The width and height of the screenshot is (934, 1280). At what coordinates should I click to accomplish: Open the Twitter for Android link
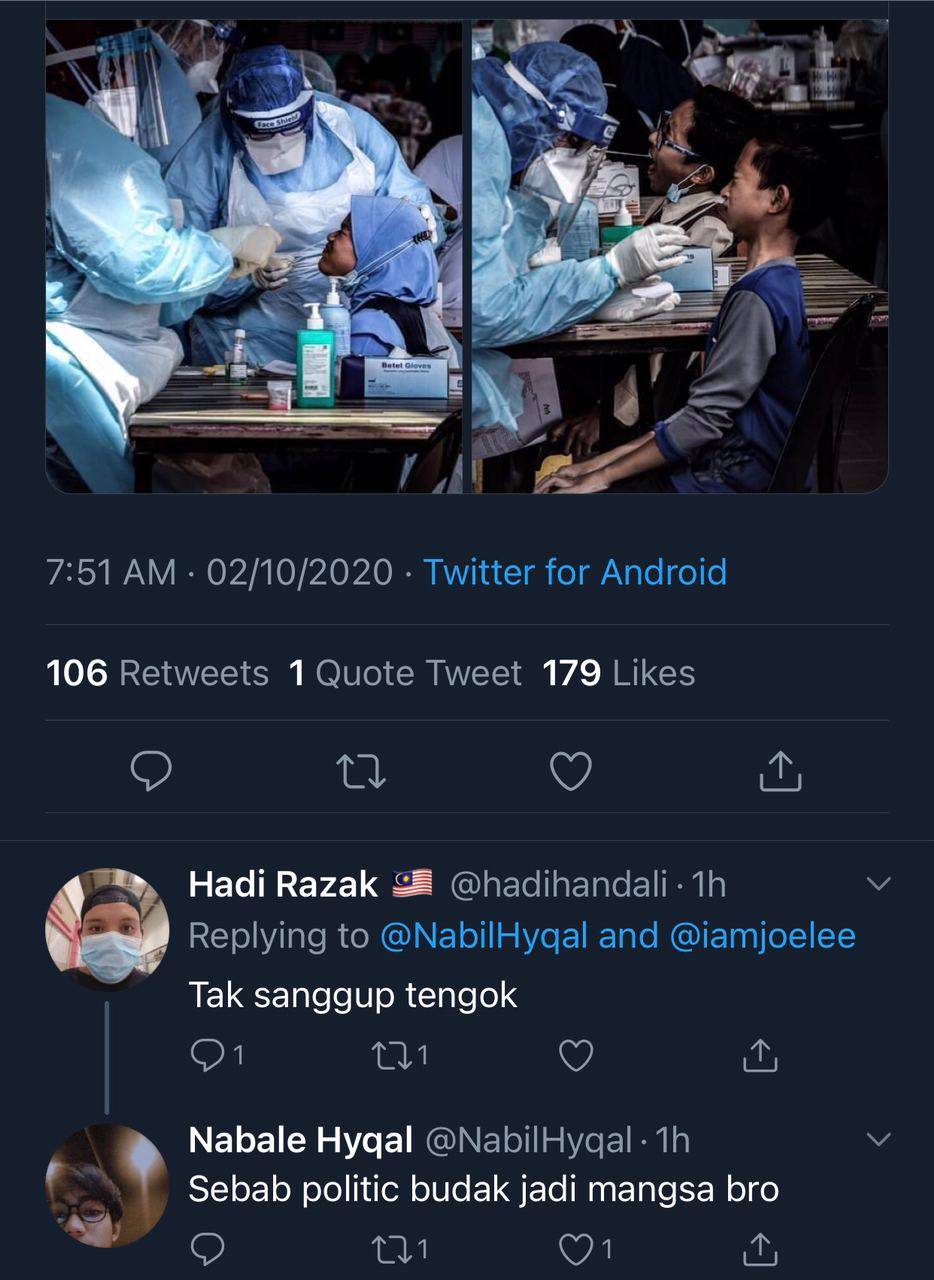(575, 572)
